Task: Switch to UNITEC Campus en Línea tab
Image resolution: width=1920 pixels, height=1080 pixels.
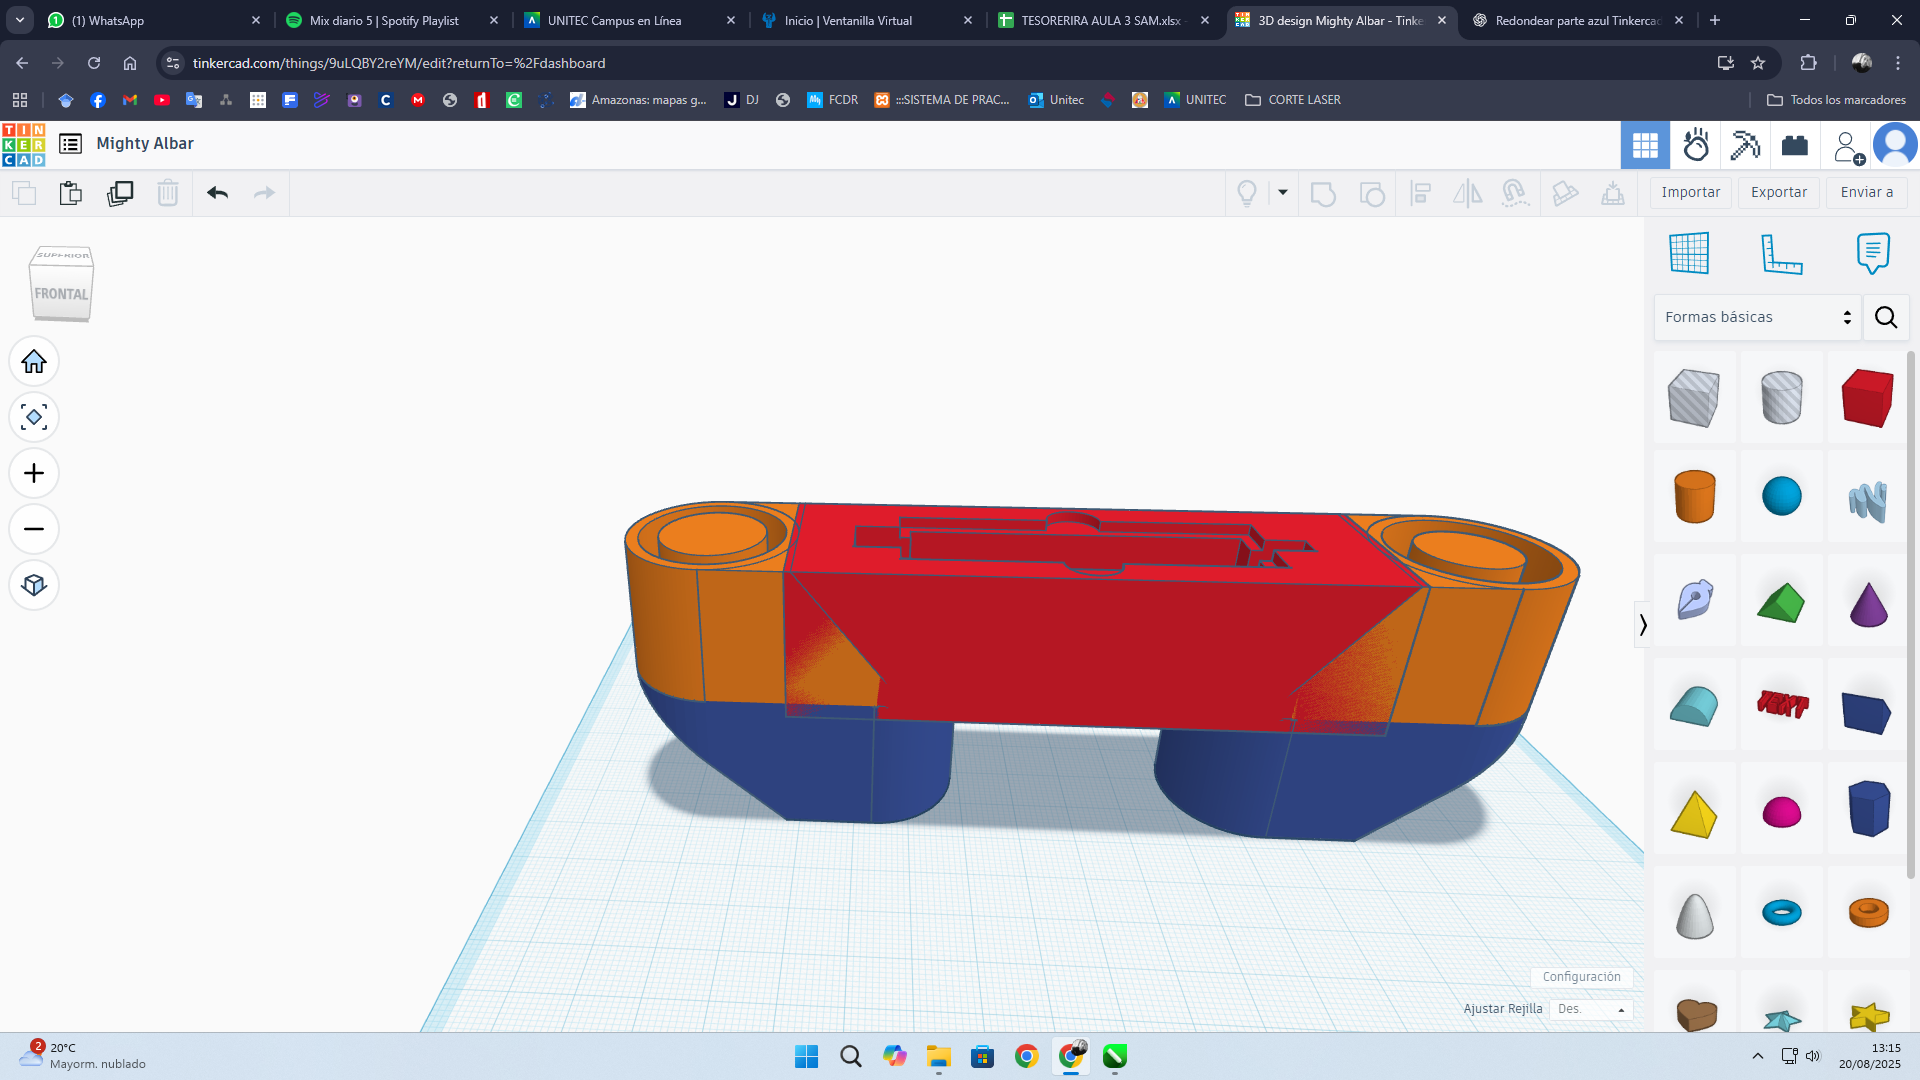Action: click(x=614, y=20)
